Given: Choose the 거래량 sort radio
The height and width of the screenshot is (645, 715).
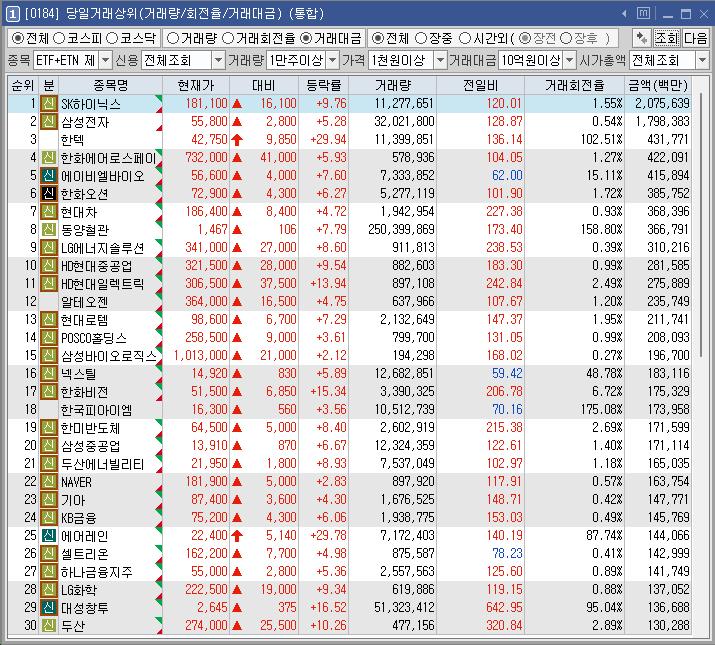Looking at the screenshot, I should tap(173, 38).
